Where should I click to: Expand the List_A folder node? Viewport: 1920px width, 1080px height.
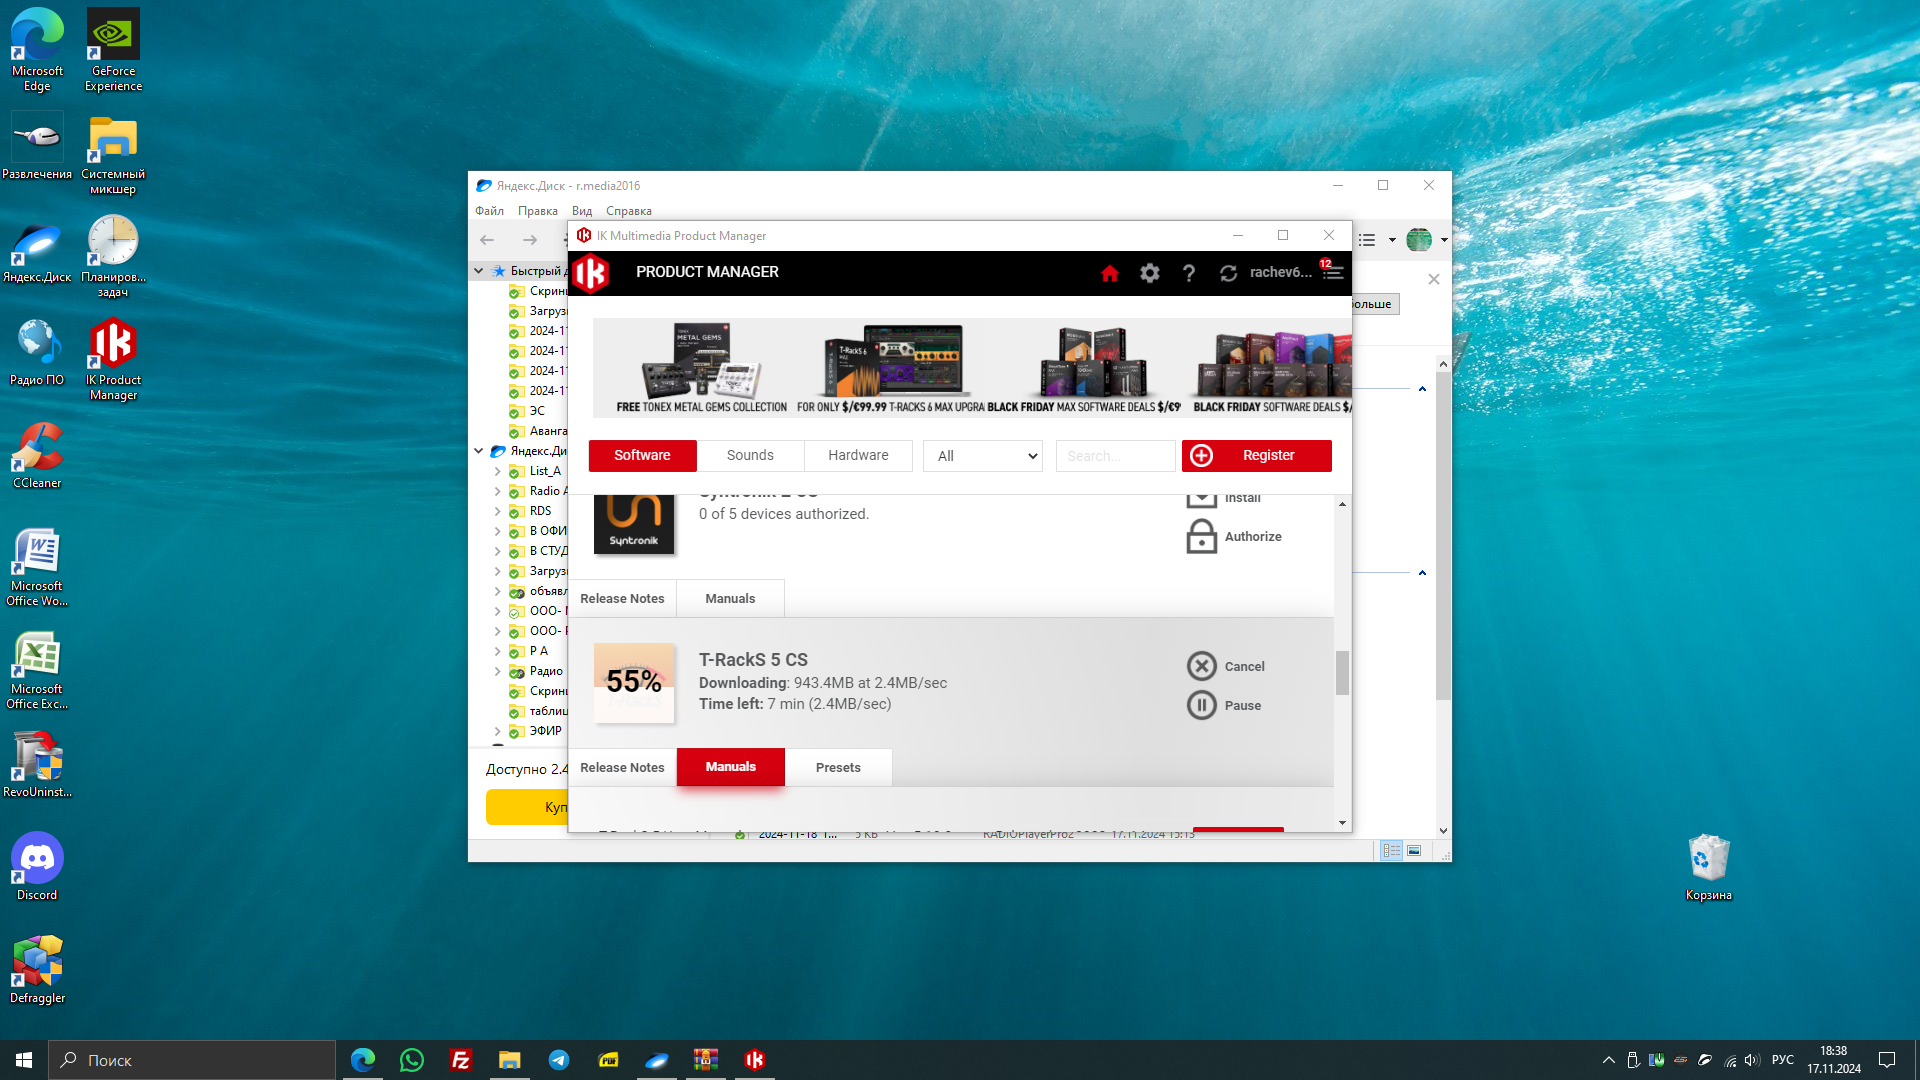click(x=497, y=471)
